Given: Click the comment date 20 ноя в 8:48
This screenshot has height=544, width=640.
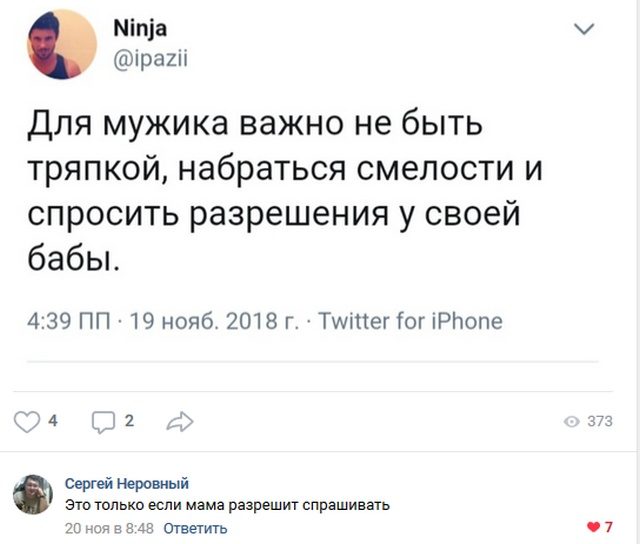Looking at the screenshot, I should (109, 527).
